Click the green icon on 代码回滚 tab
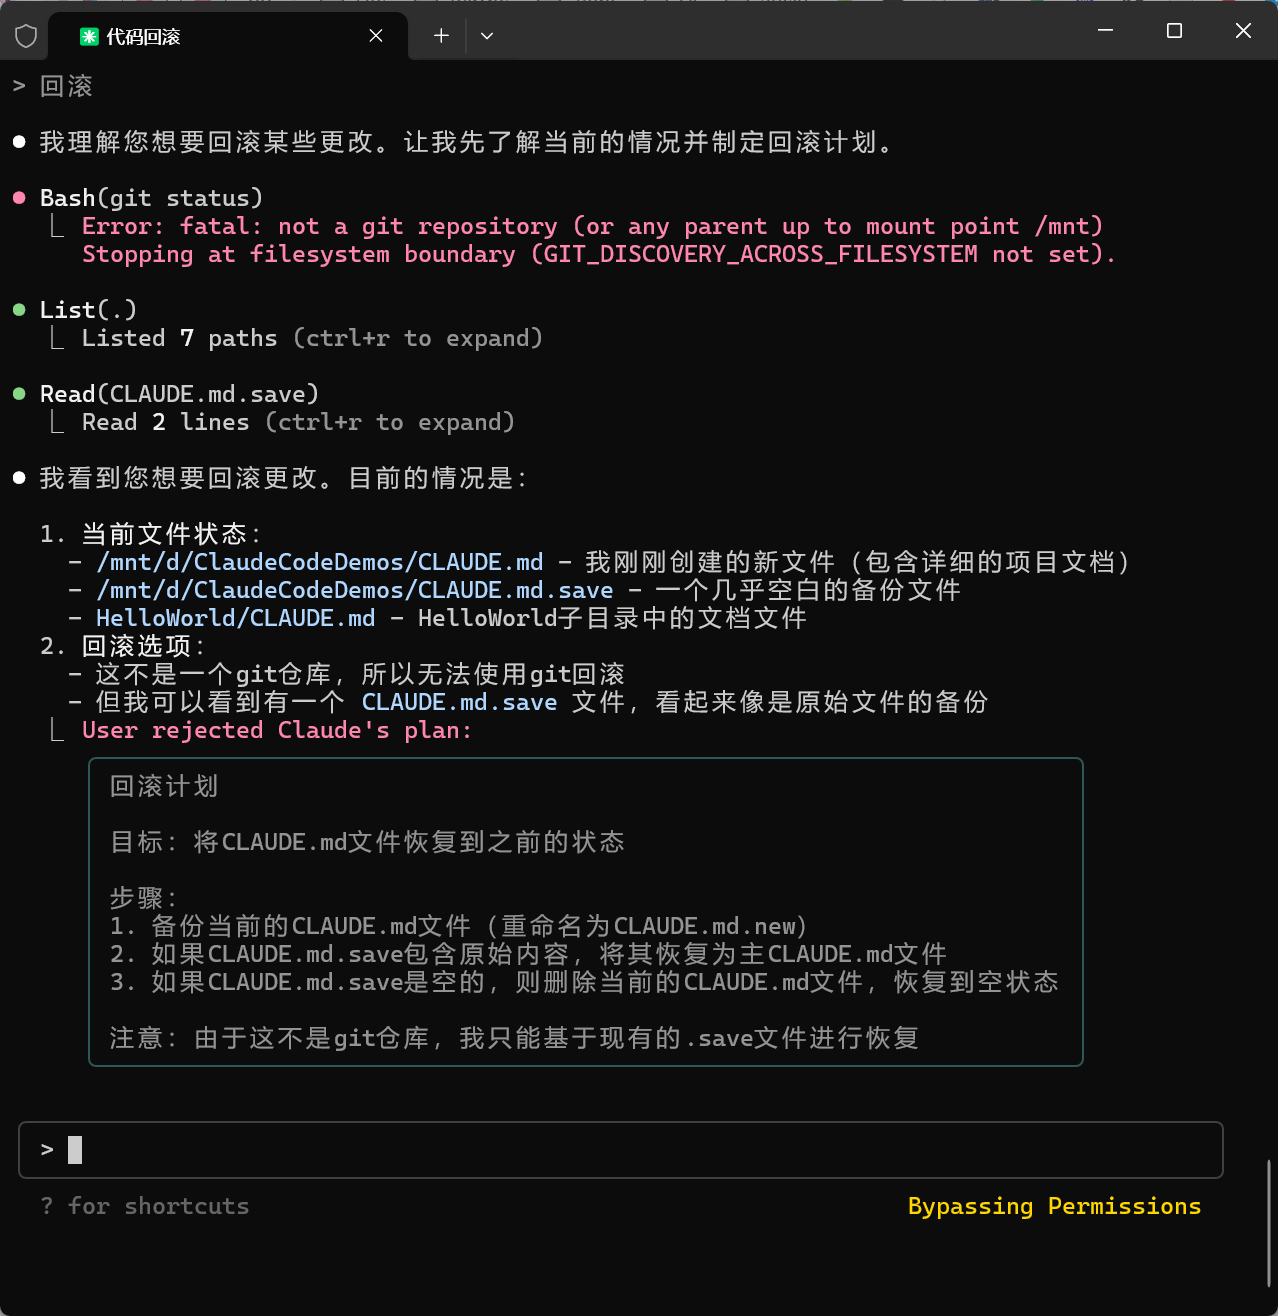1278x1316 pixels. (x=89, y=37)
